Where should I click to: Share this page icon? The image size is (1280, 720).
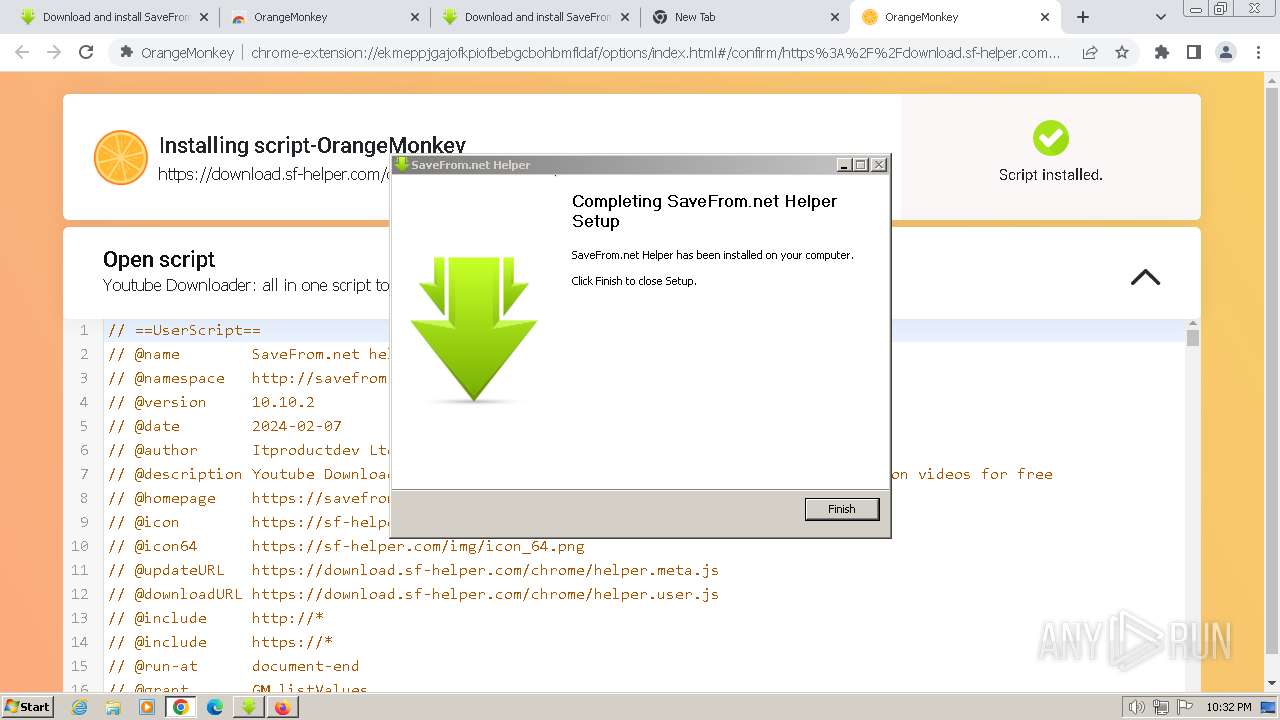(x=1090, y=52)
